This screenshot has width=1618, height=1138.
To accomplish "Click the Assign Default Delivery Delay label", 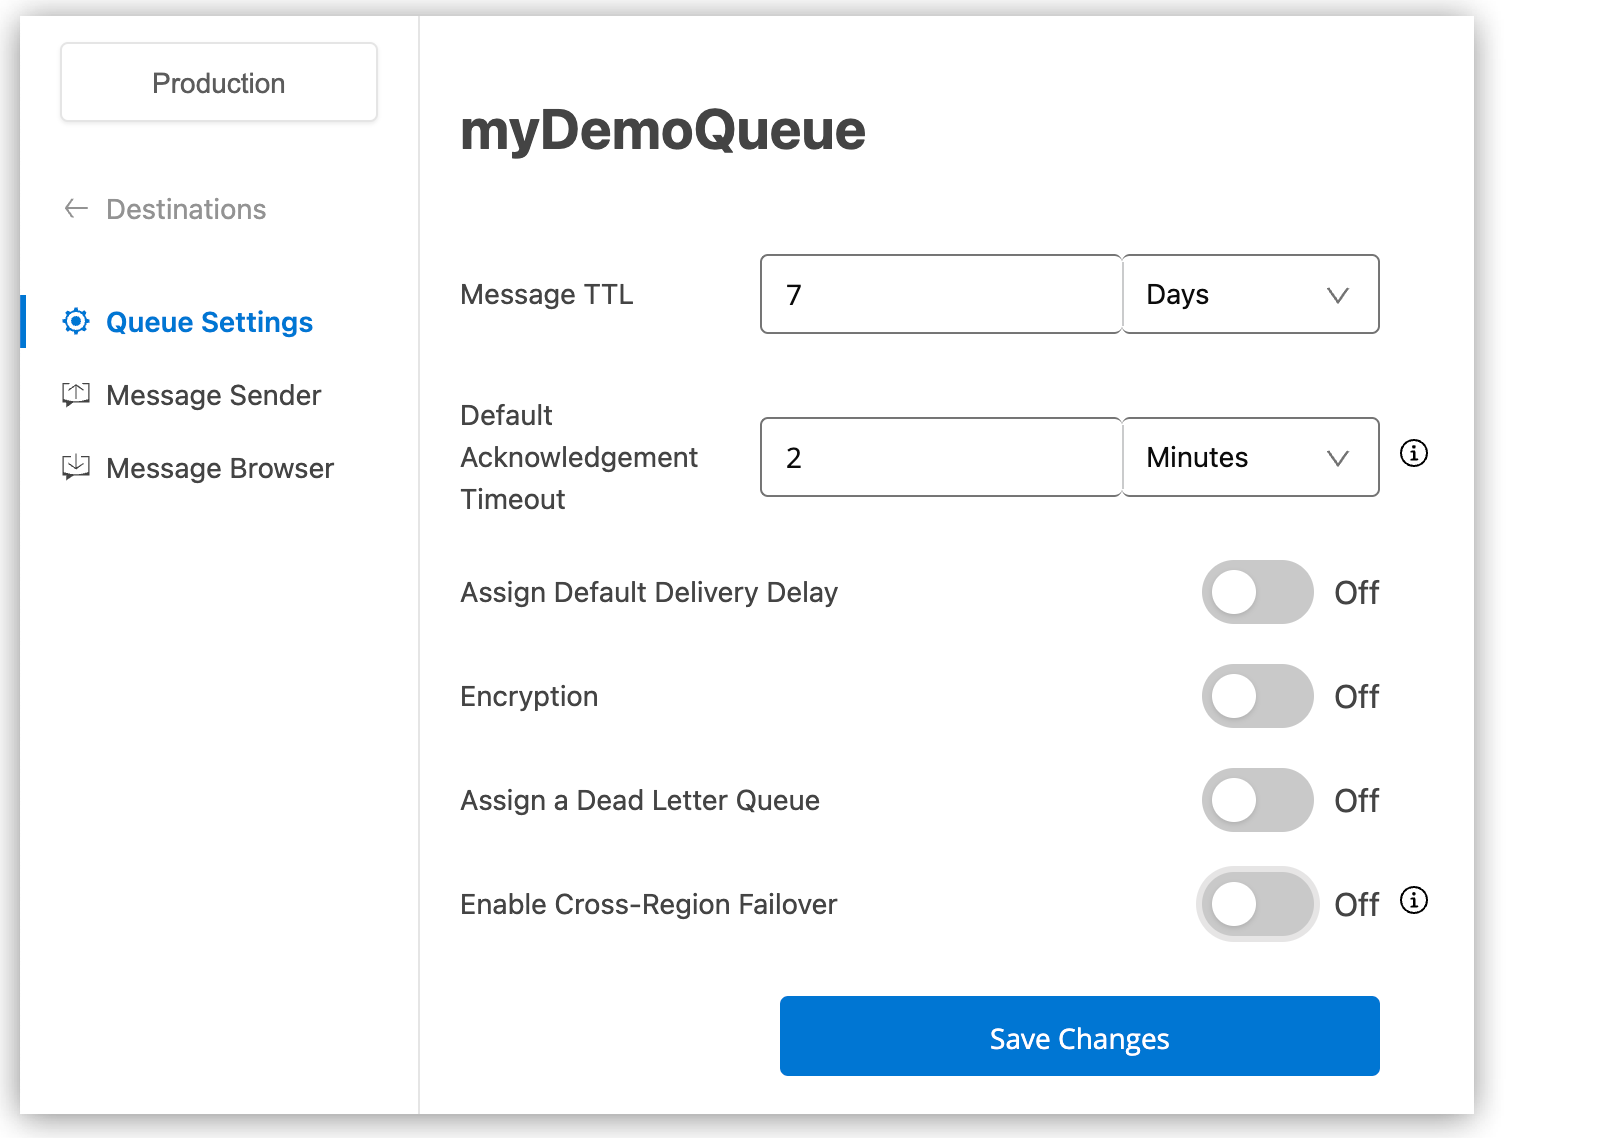I will click(x=649, y=592).
